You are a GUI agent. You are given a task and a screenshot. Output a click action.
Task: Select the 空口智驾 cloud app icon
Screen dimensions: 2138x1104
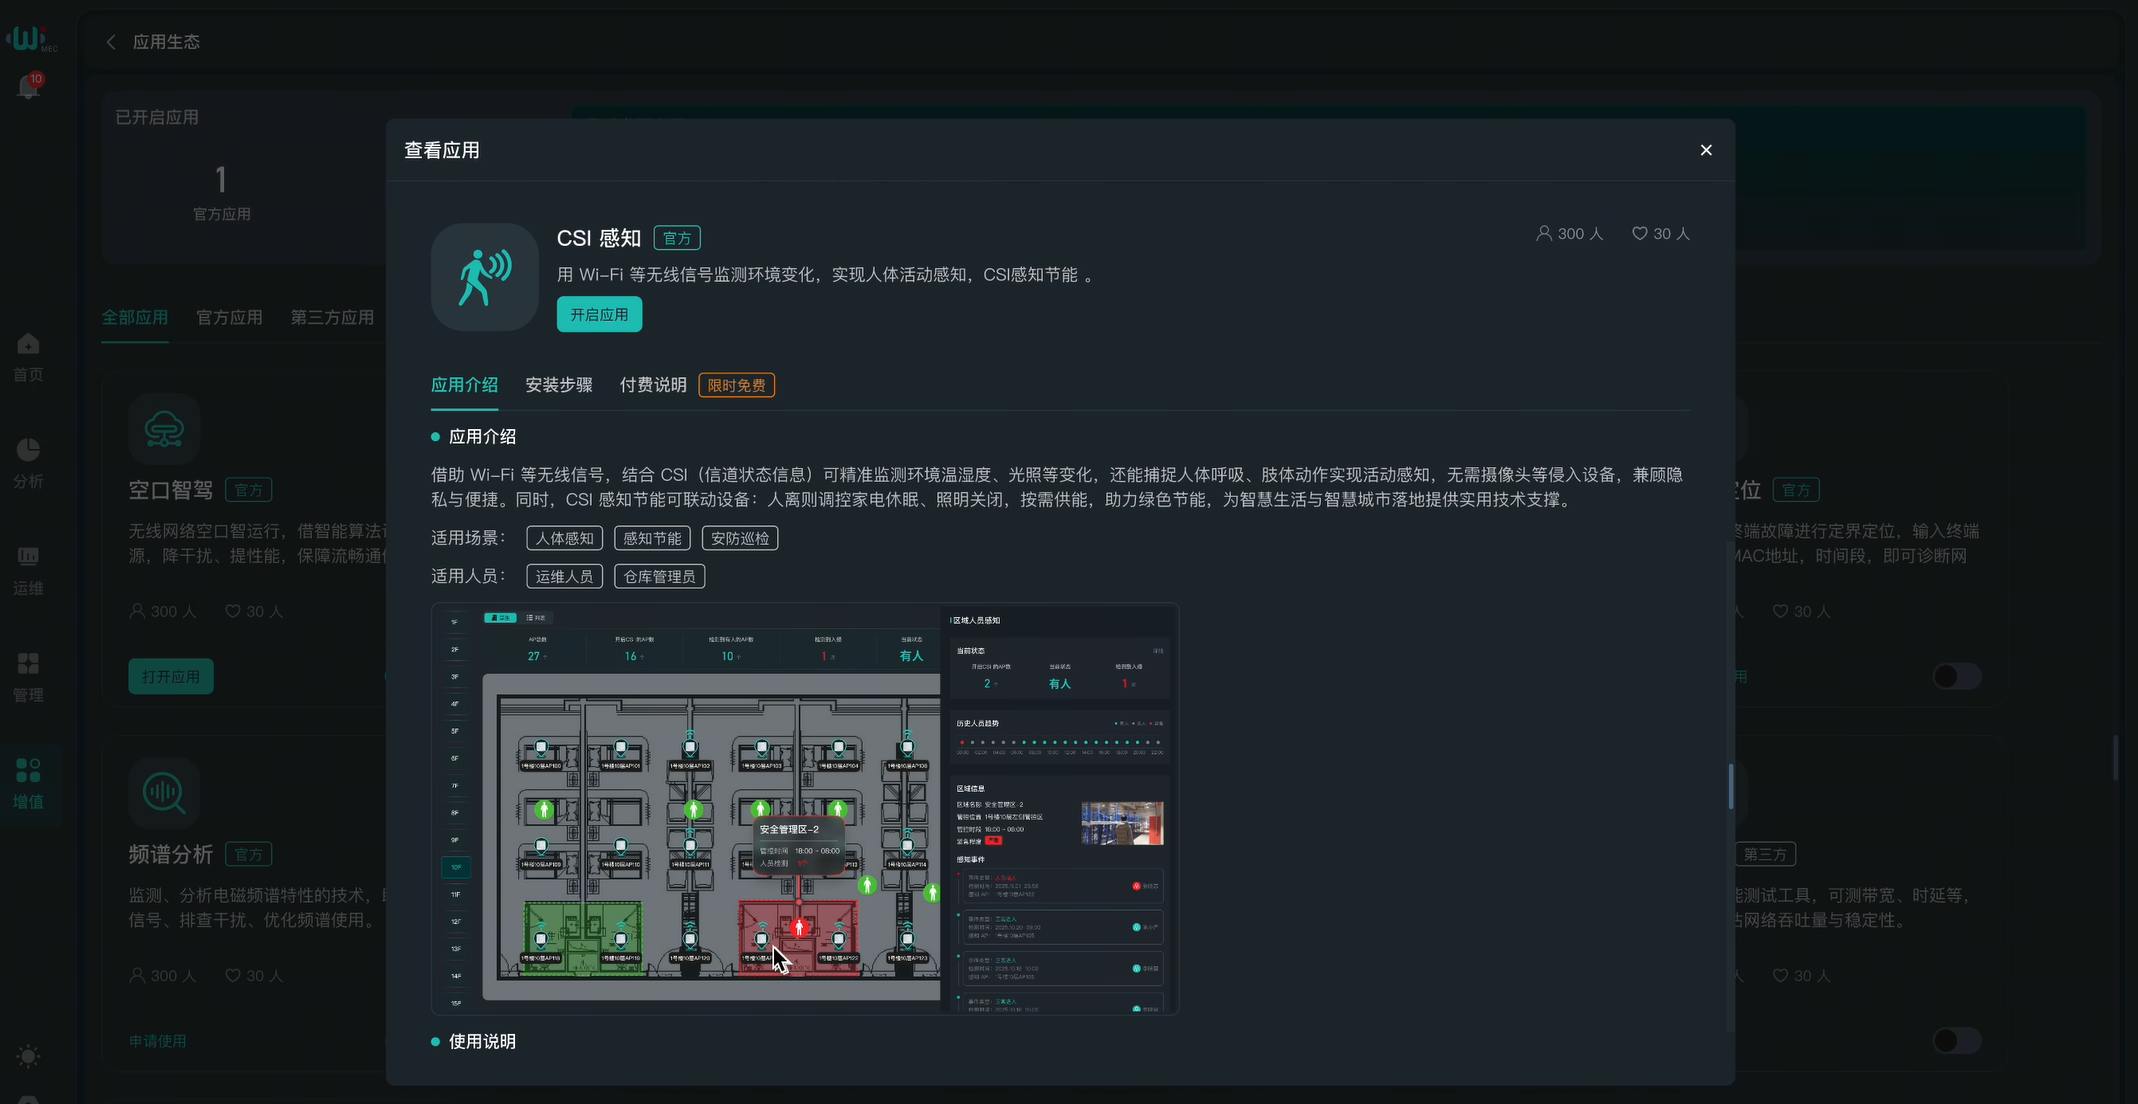coord(165,428)
